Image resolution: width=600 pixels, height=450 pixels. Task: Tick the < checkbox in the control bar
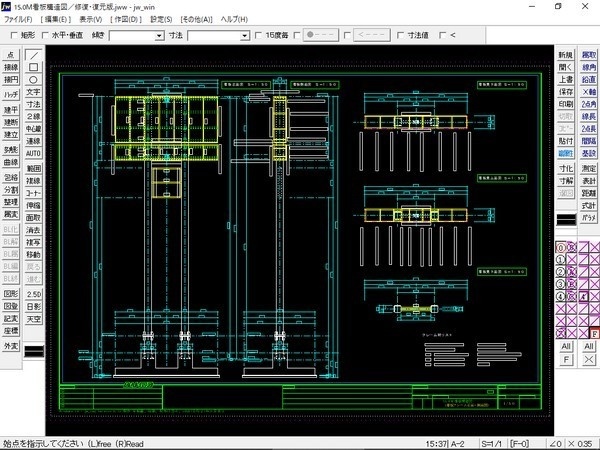(443, 35)
